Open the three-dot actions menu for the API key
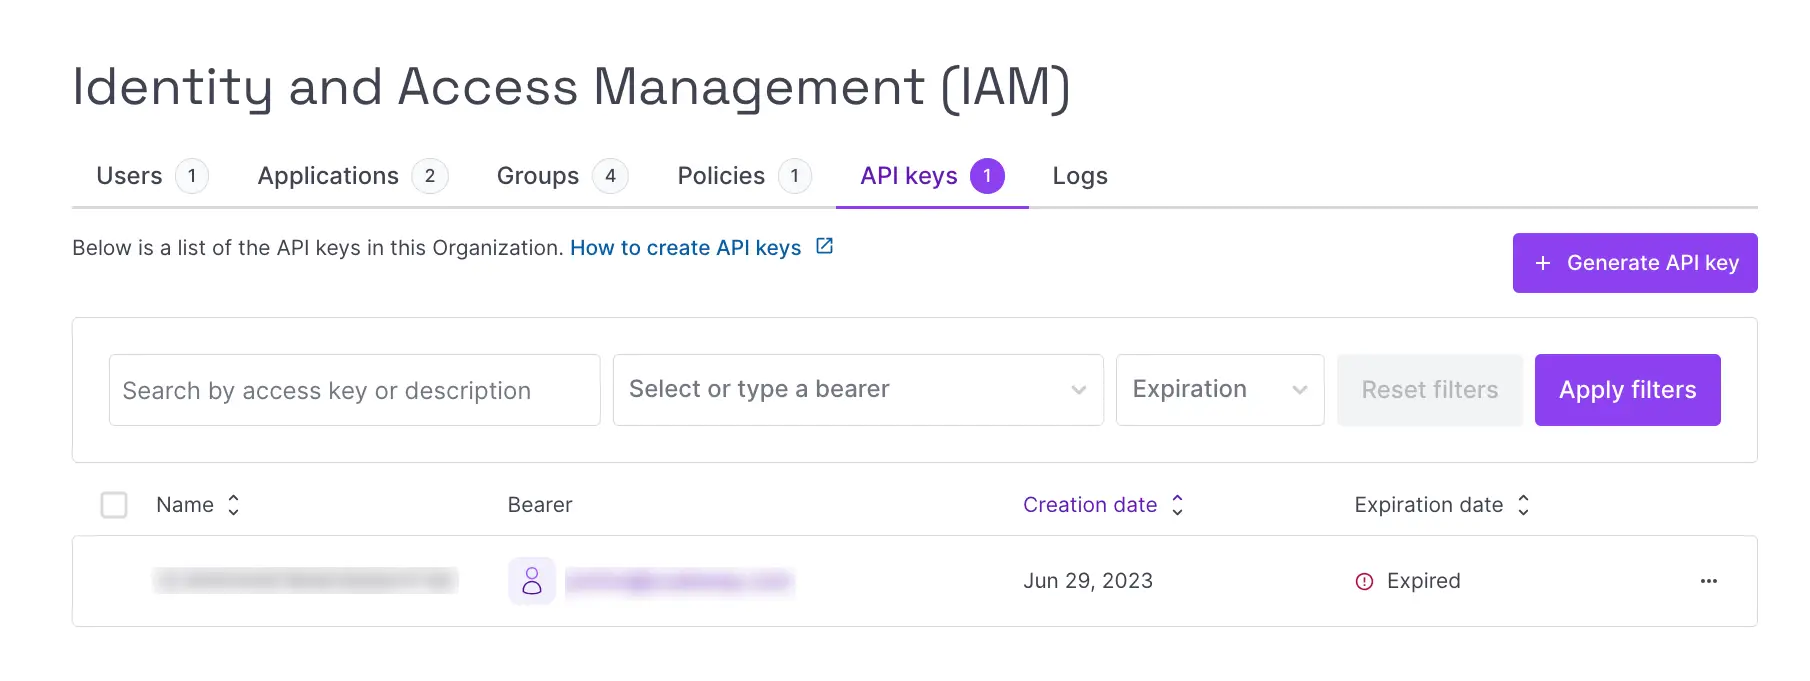Viewport: 1810px width, 681px height. [x=1708, y=581]
